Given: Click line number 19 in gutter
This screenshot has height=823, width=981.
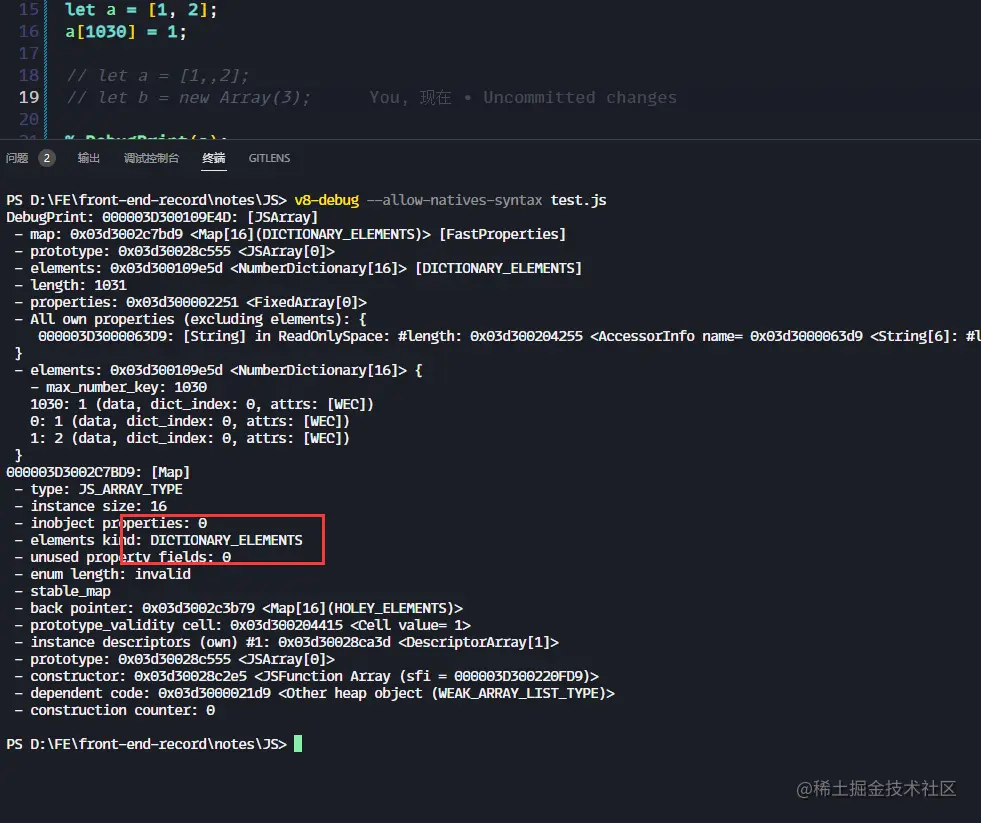Looking at the screenshot, I should tap(29, 97).
